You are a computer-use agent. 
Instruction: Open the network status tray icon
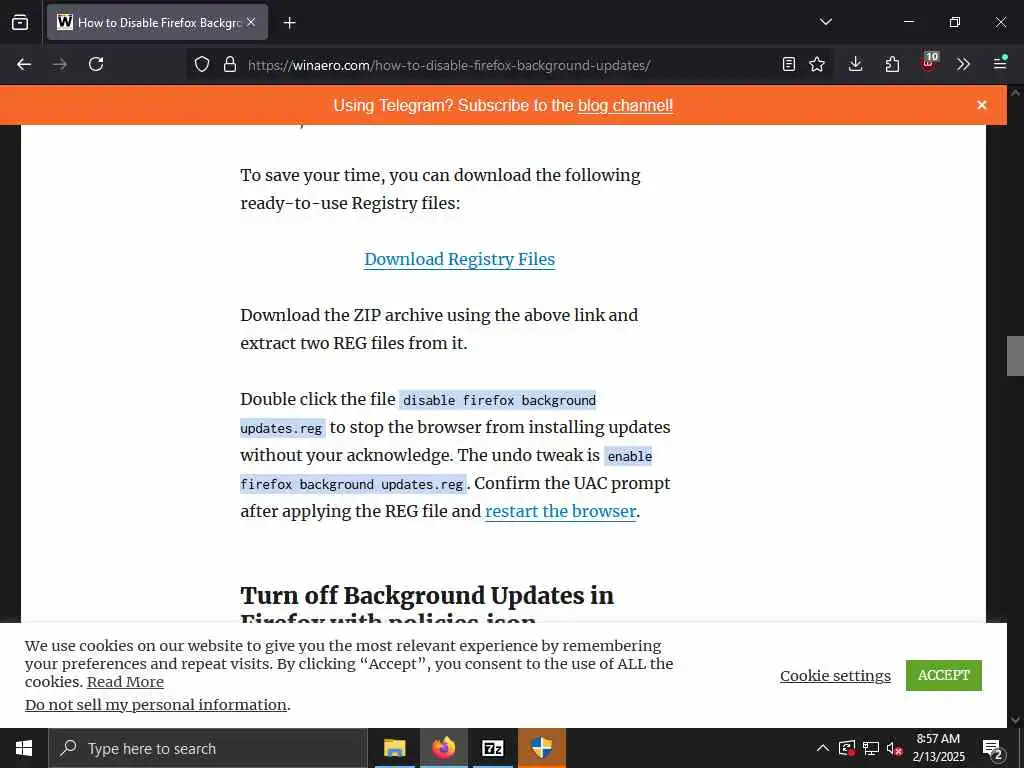pos(871,748)
